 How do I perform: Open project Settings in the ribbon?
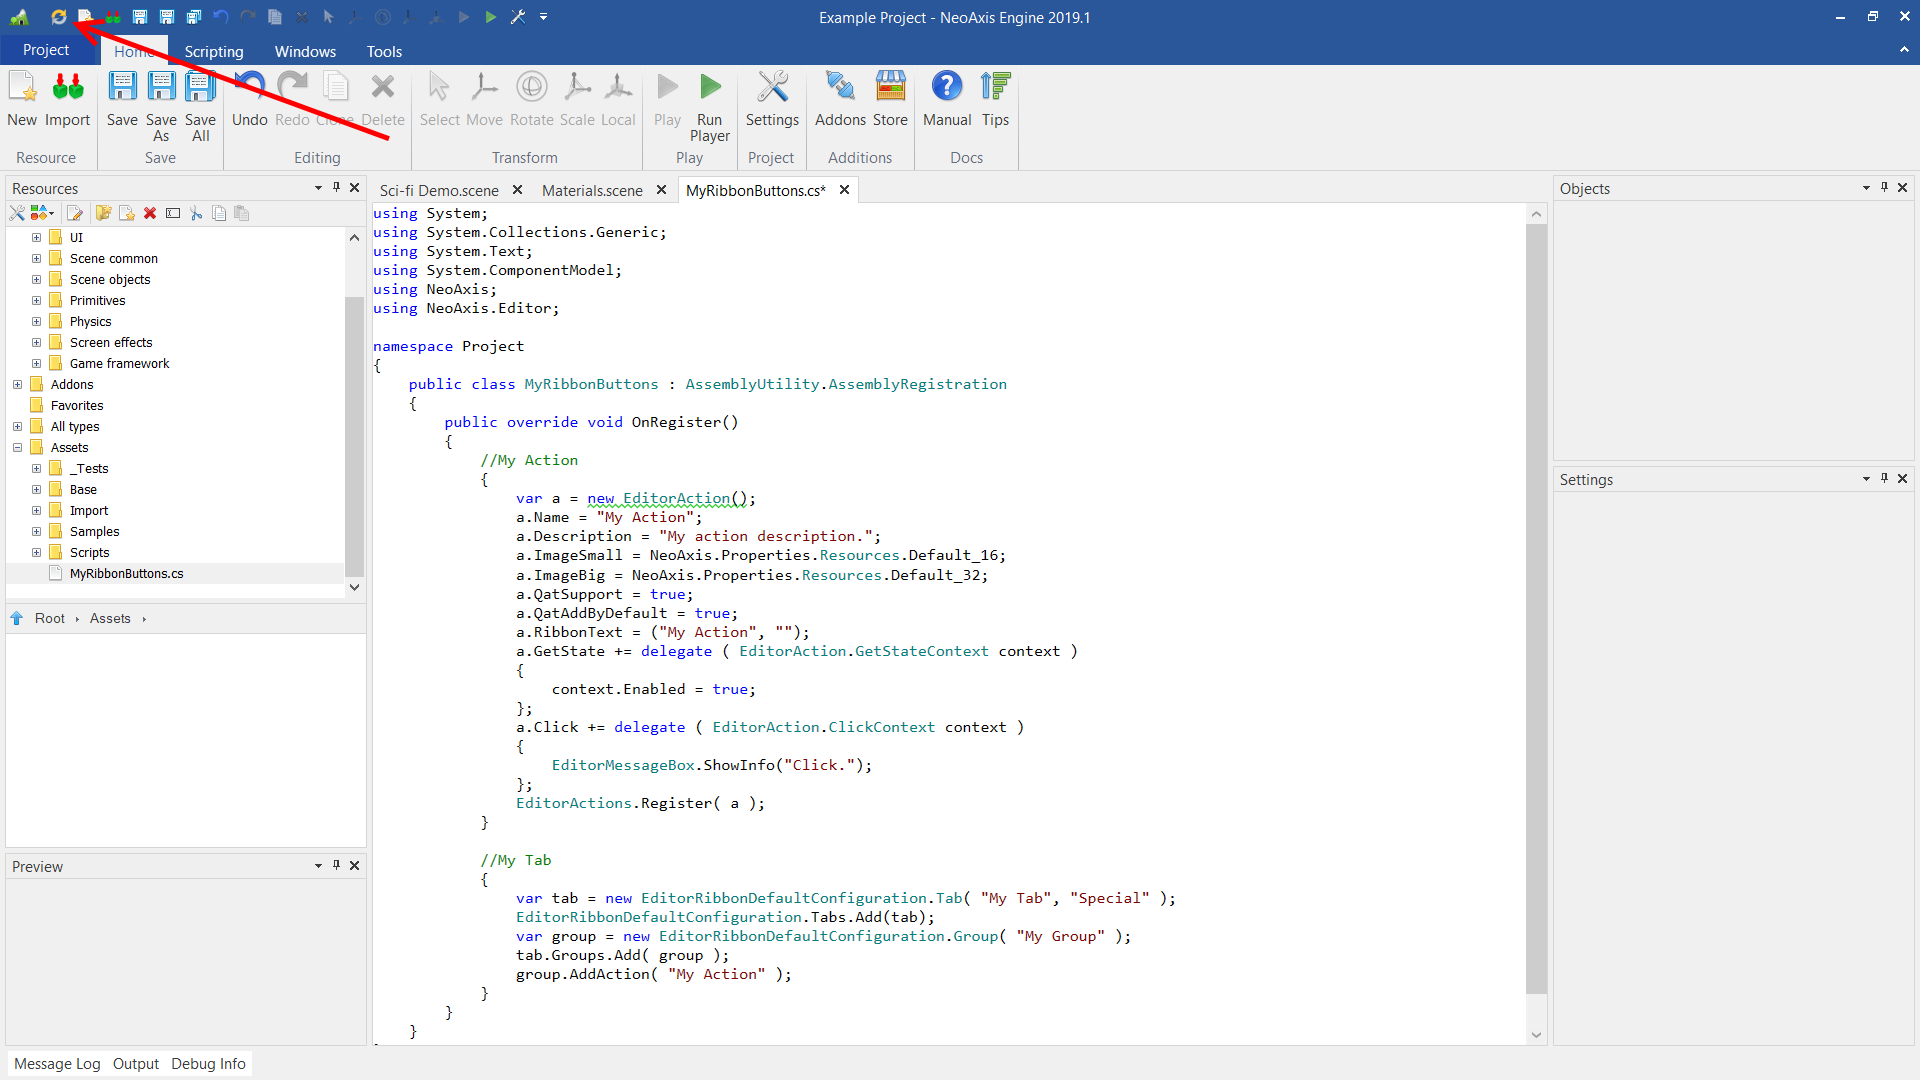coord(772,88)
